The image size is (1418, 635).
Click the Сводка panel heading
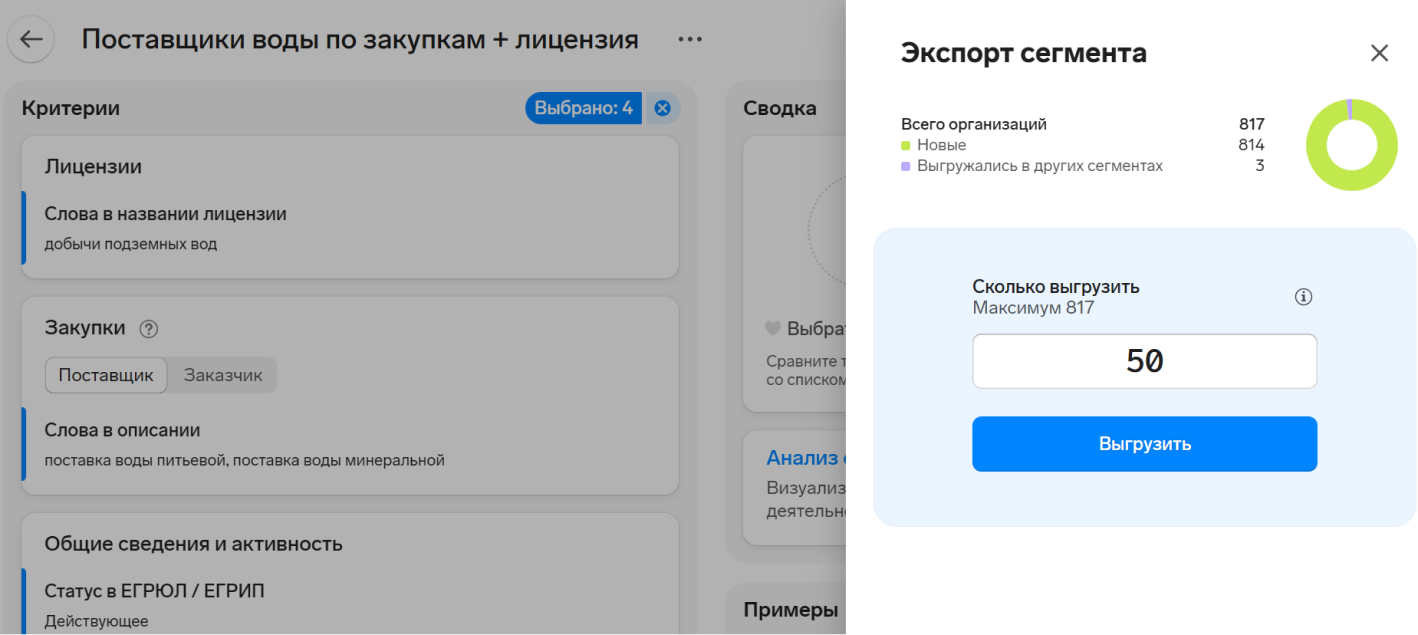tap(780, 108)
